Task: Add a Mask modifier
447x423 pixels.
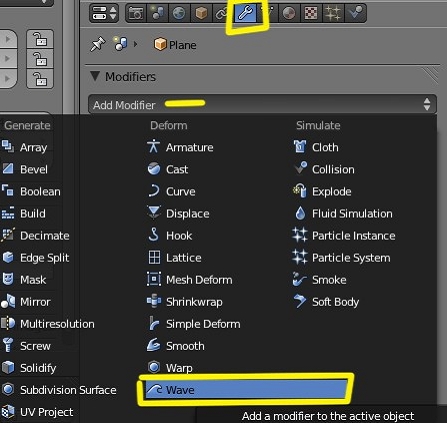Action: tap(24, 280)
